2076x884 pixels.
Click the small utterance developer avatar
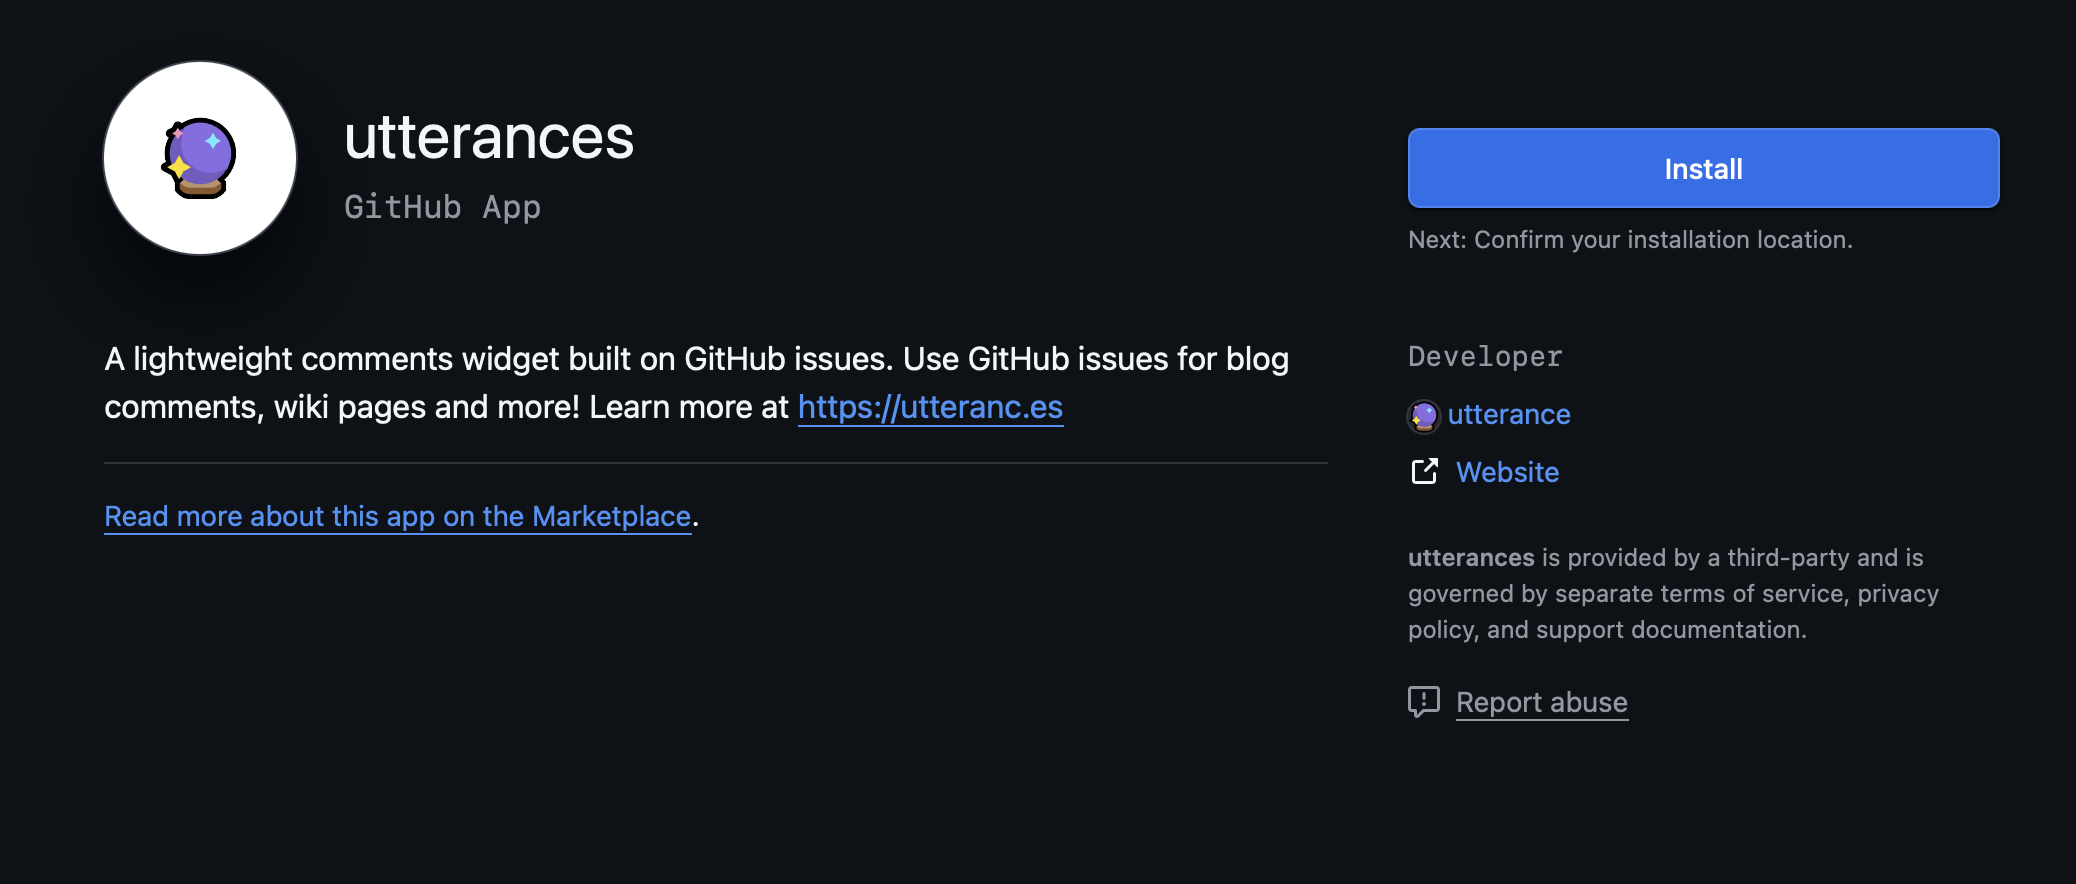coord(1423,415)
